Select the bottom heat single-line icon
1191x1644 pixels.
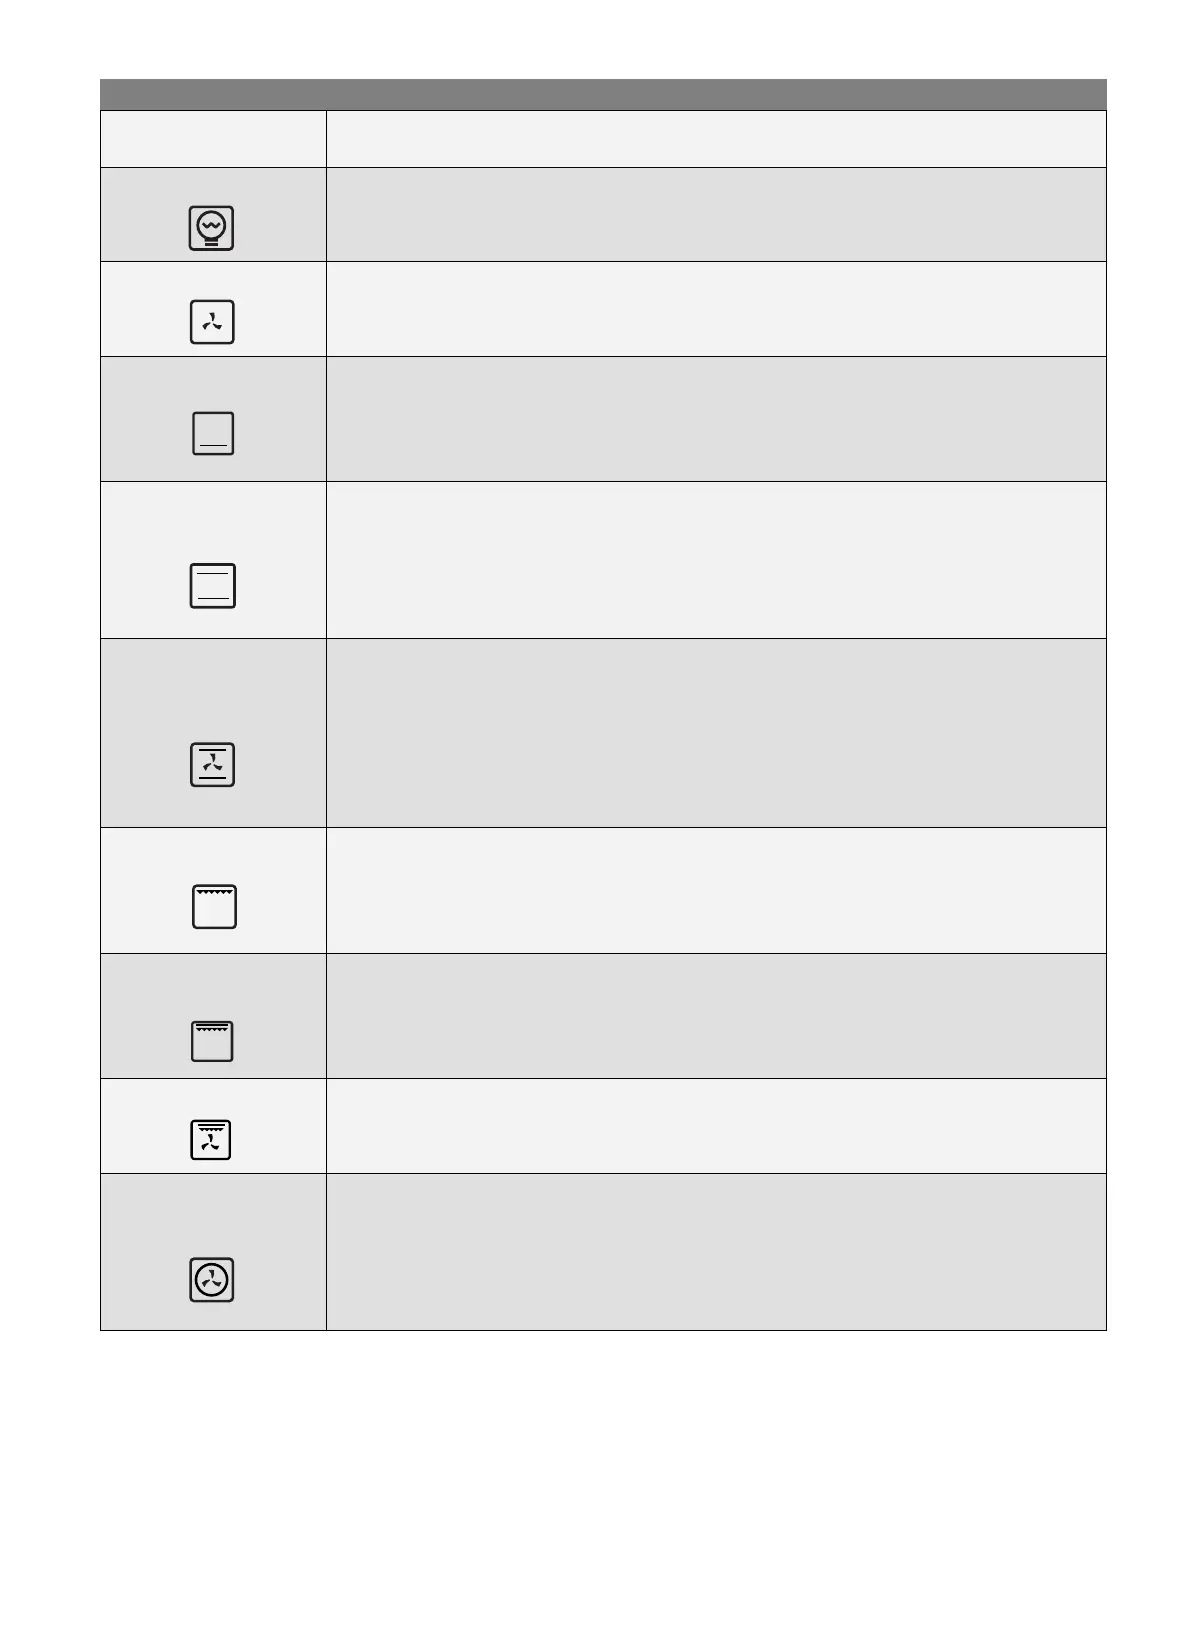pyautogui.click(x=213, y=434)
